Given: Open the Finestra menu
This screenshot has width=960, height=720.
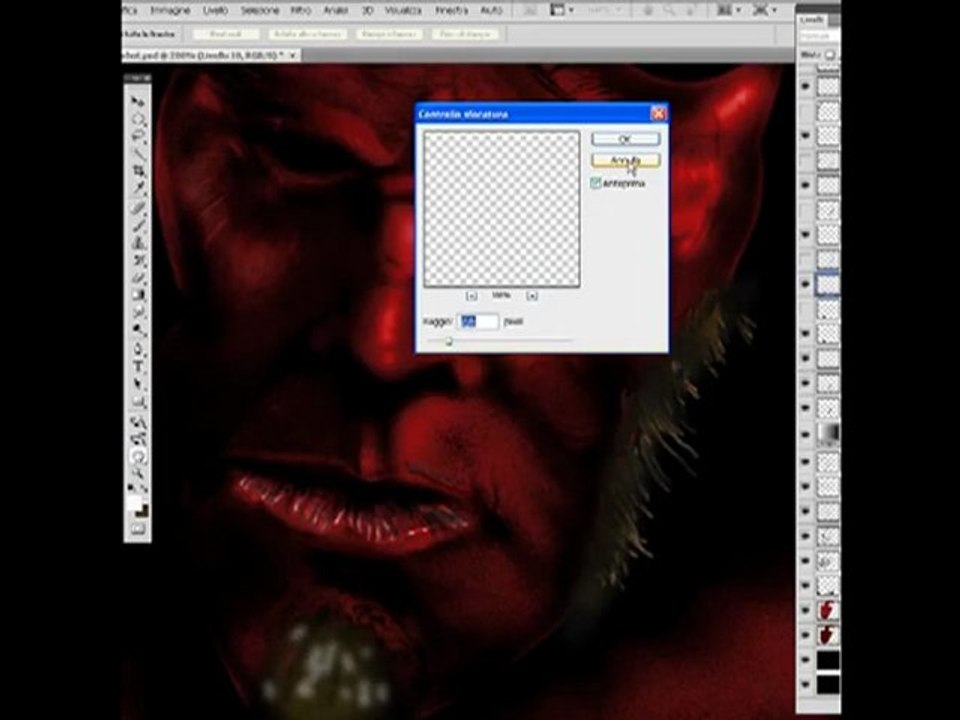Looking at the screenshot, I should [x=451, y=10].
